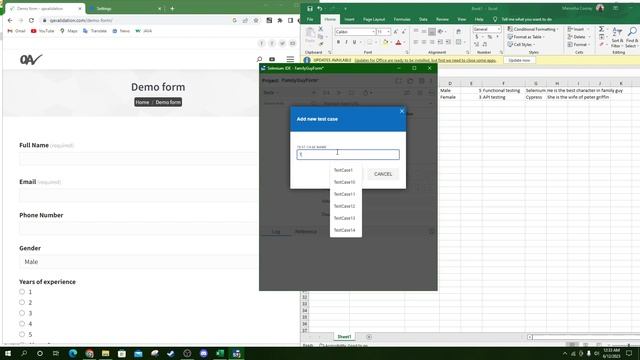Click the Format Painter icon in Excel
This screenshot has width=640, height=360.
[321, 44]
